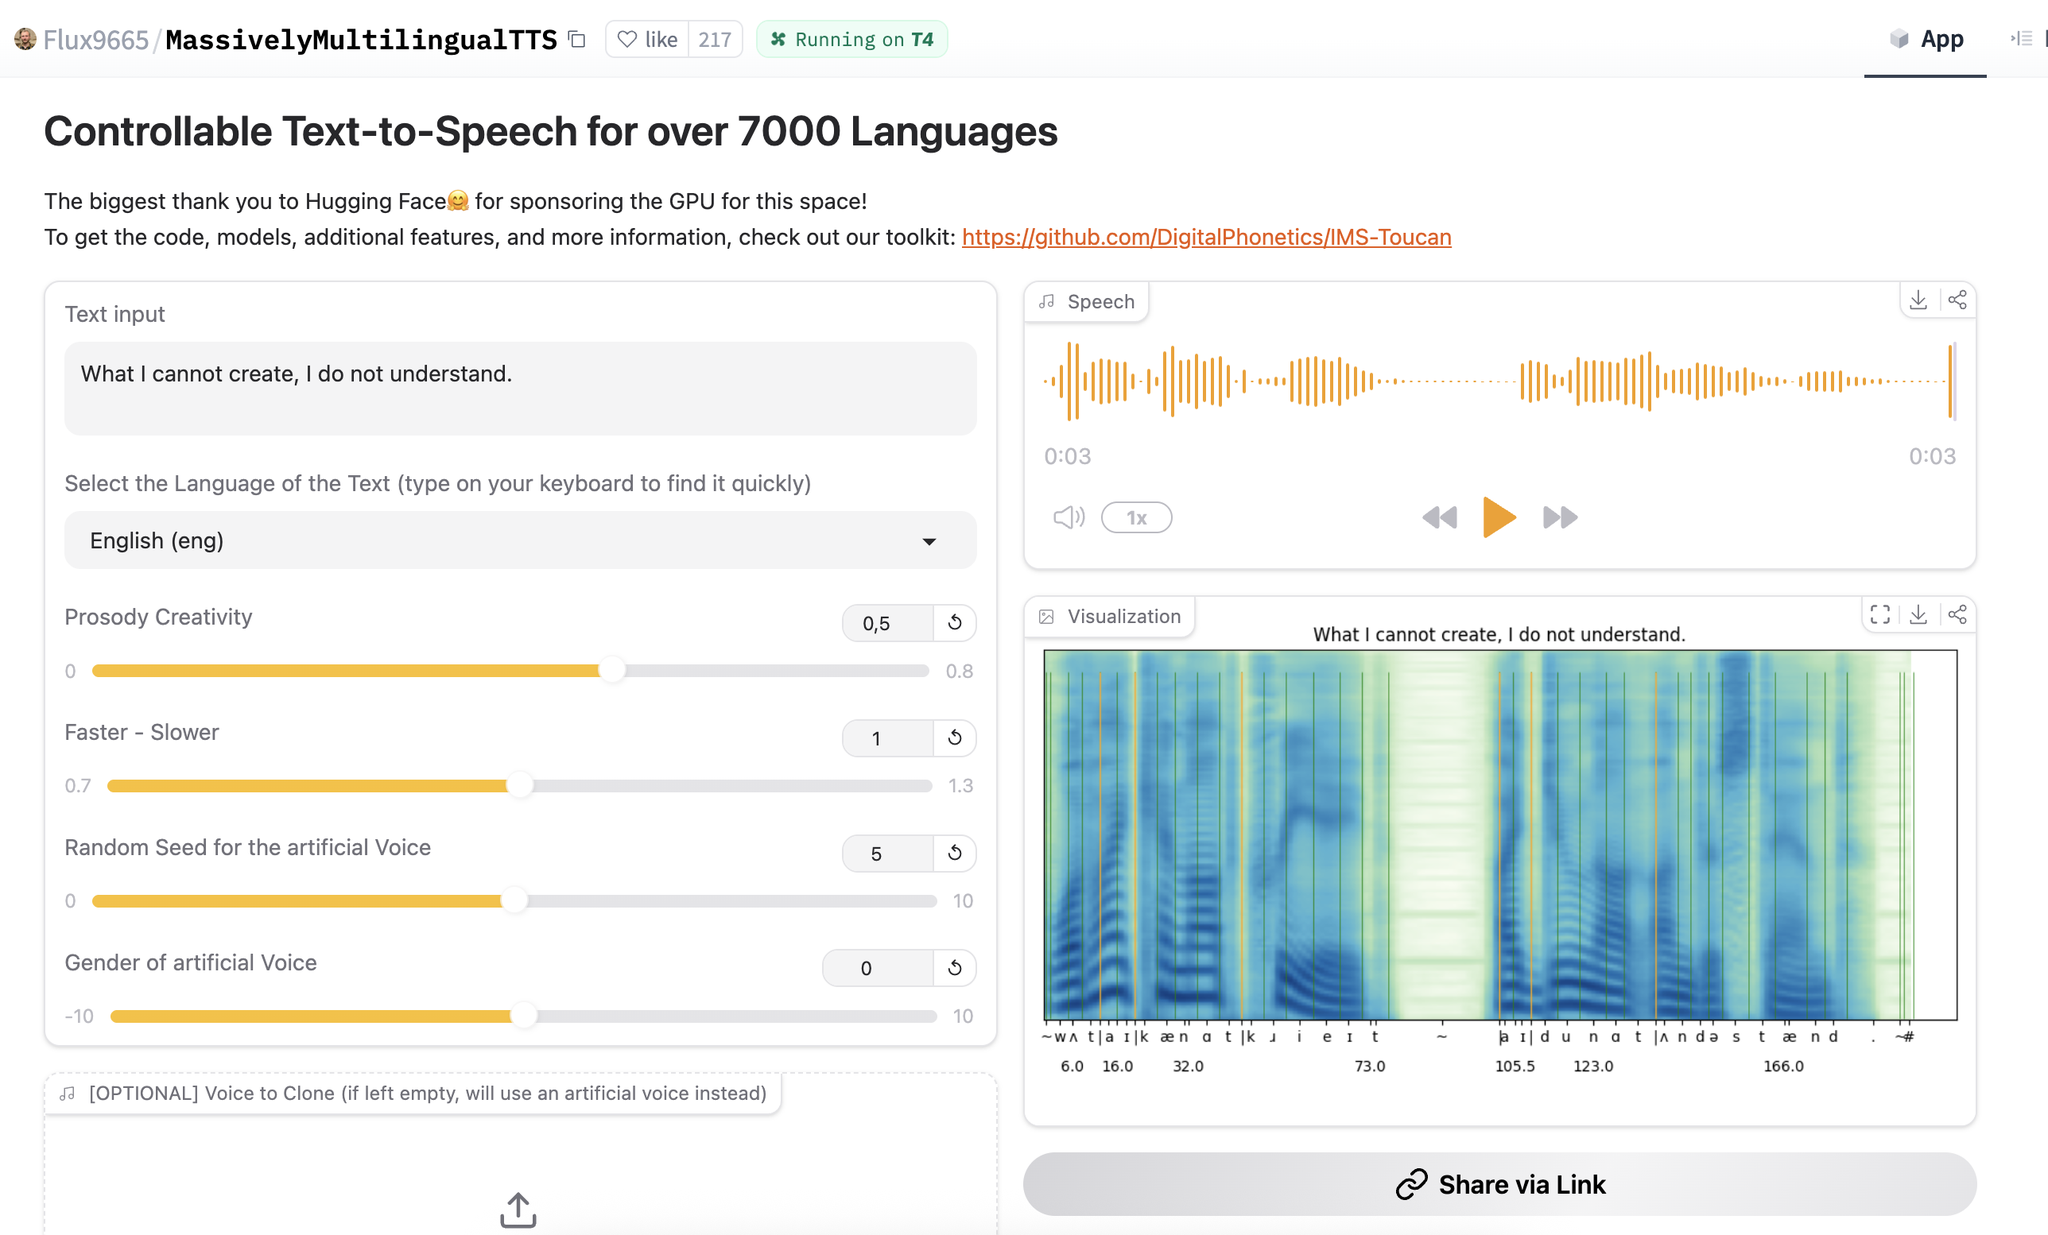The height and width of the screenshot is (1235, 2048).
Task: Share the Visualization image
Action: click(x=1957, y=615)
